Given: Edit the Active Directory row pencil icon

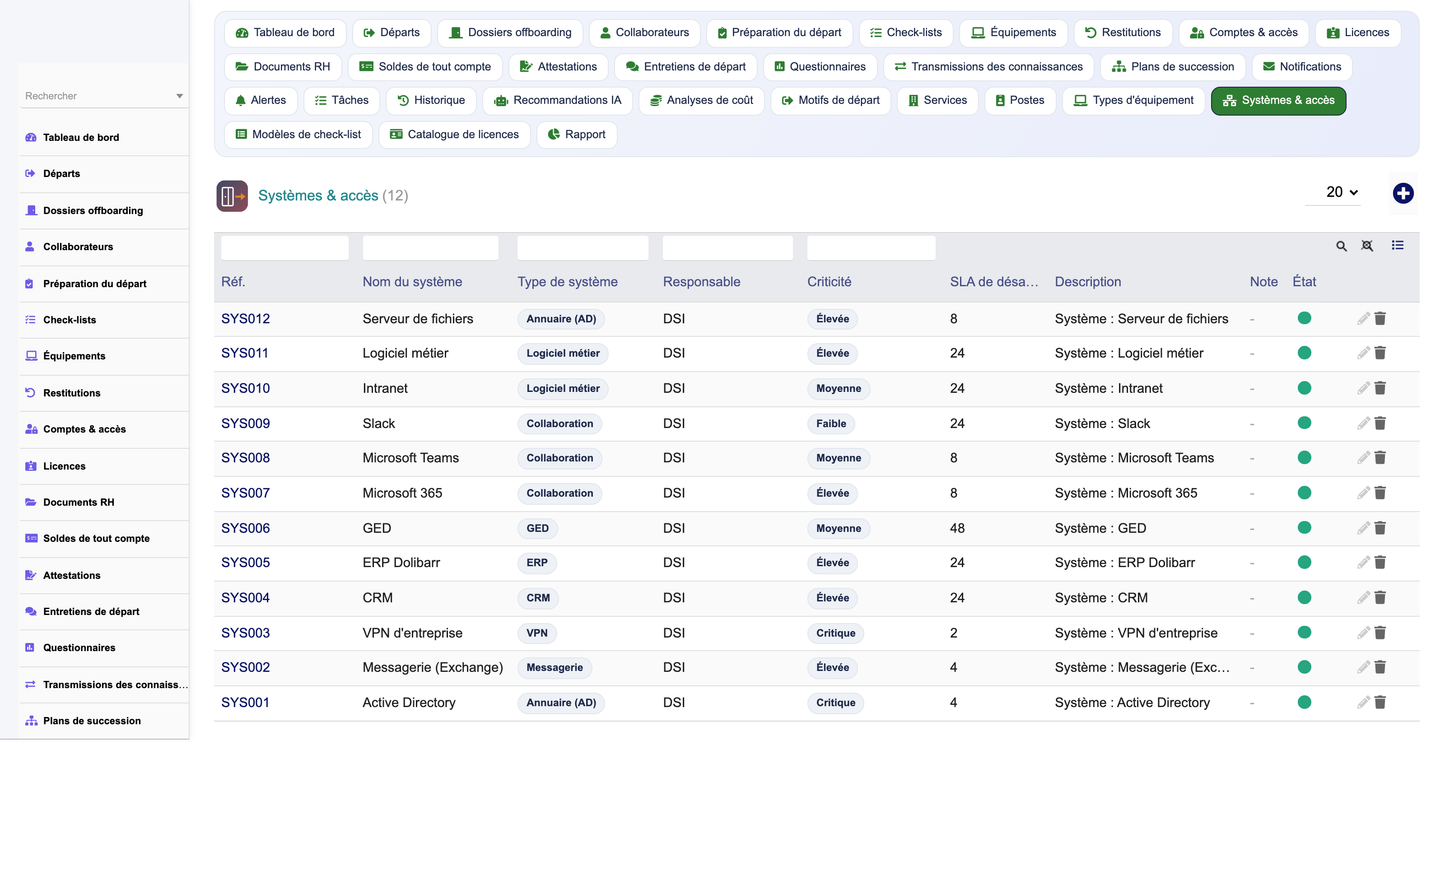Looking at the screenshot, I should (x=1363, y=702).
